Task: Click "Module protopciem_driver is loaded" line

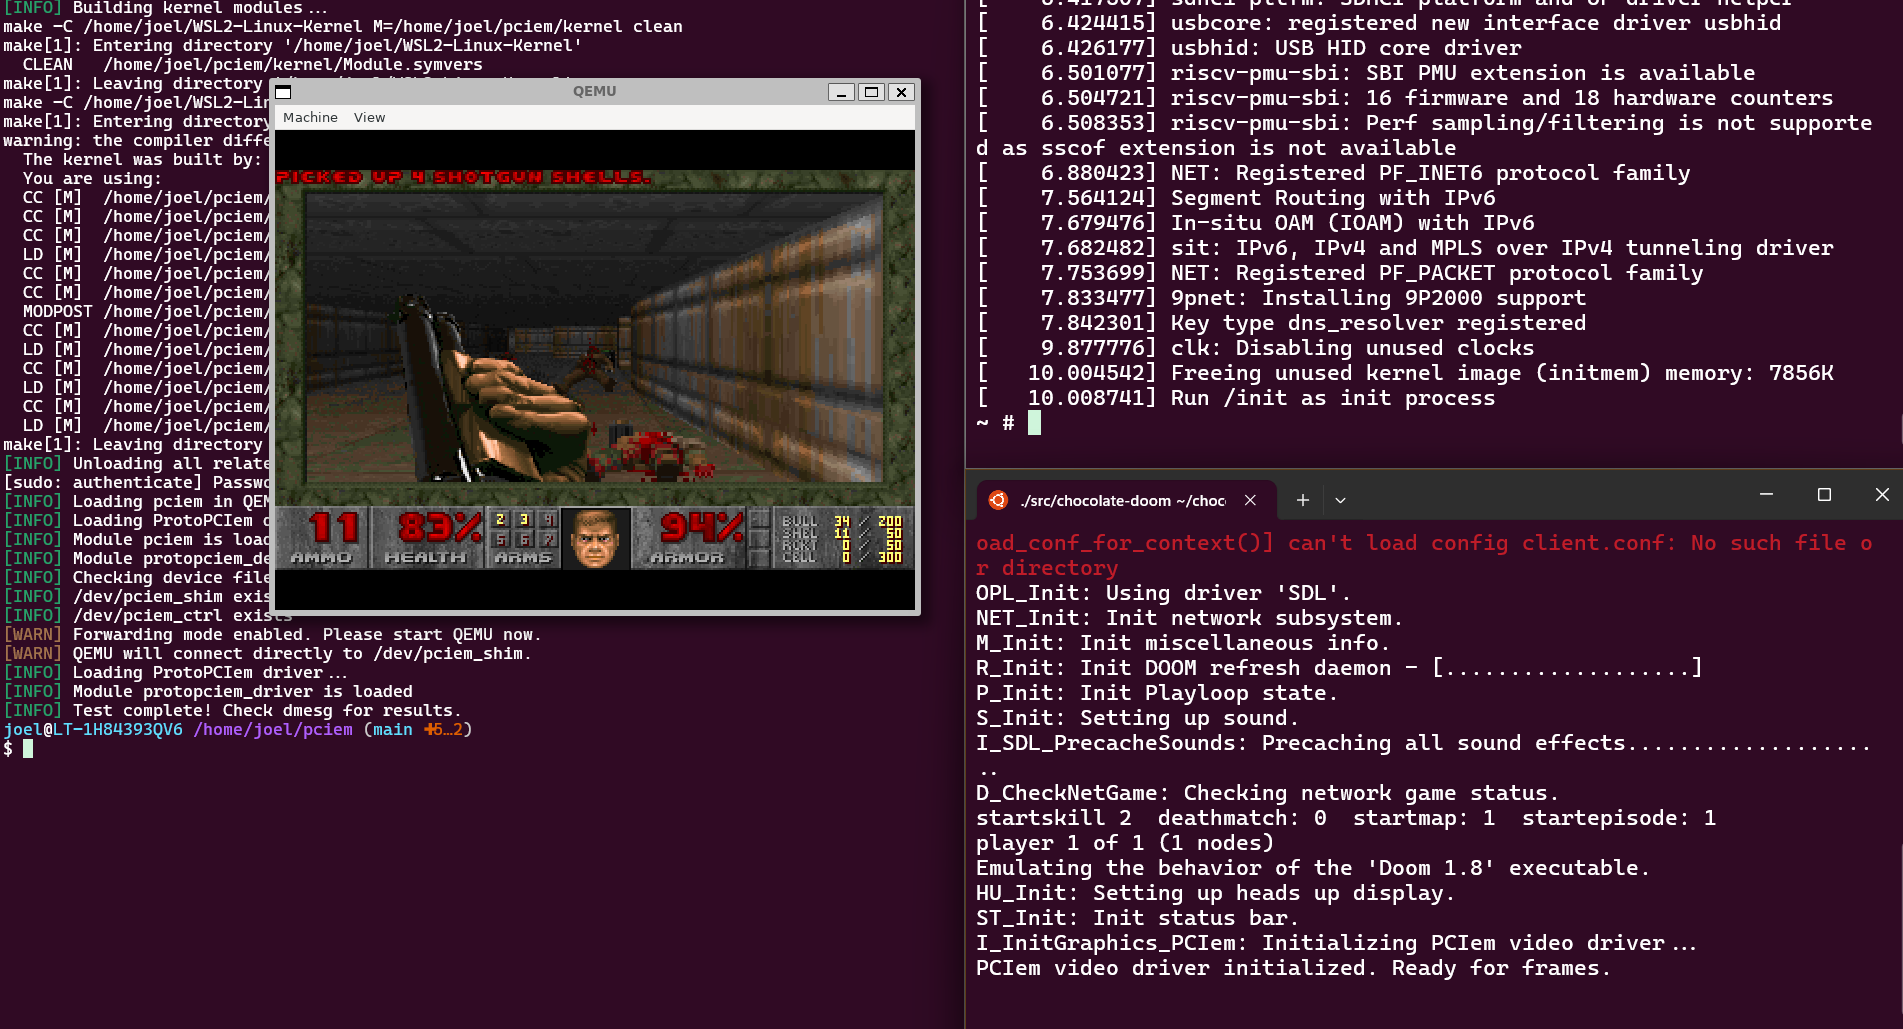Action: (208, 692)
